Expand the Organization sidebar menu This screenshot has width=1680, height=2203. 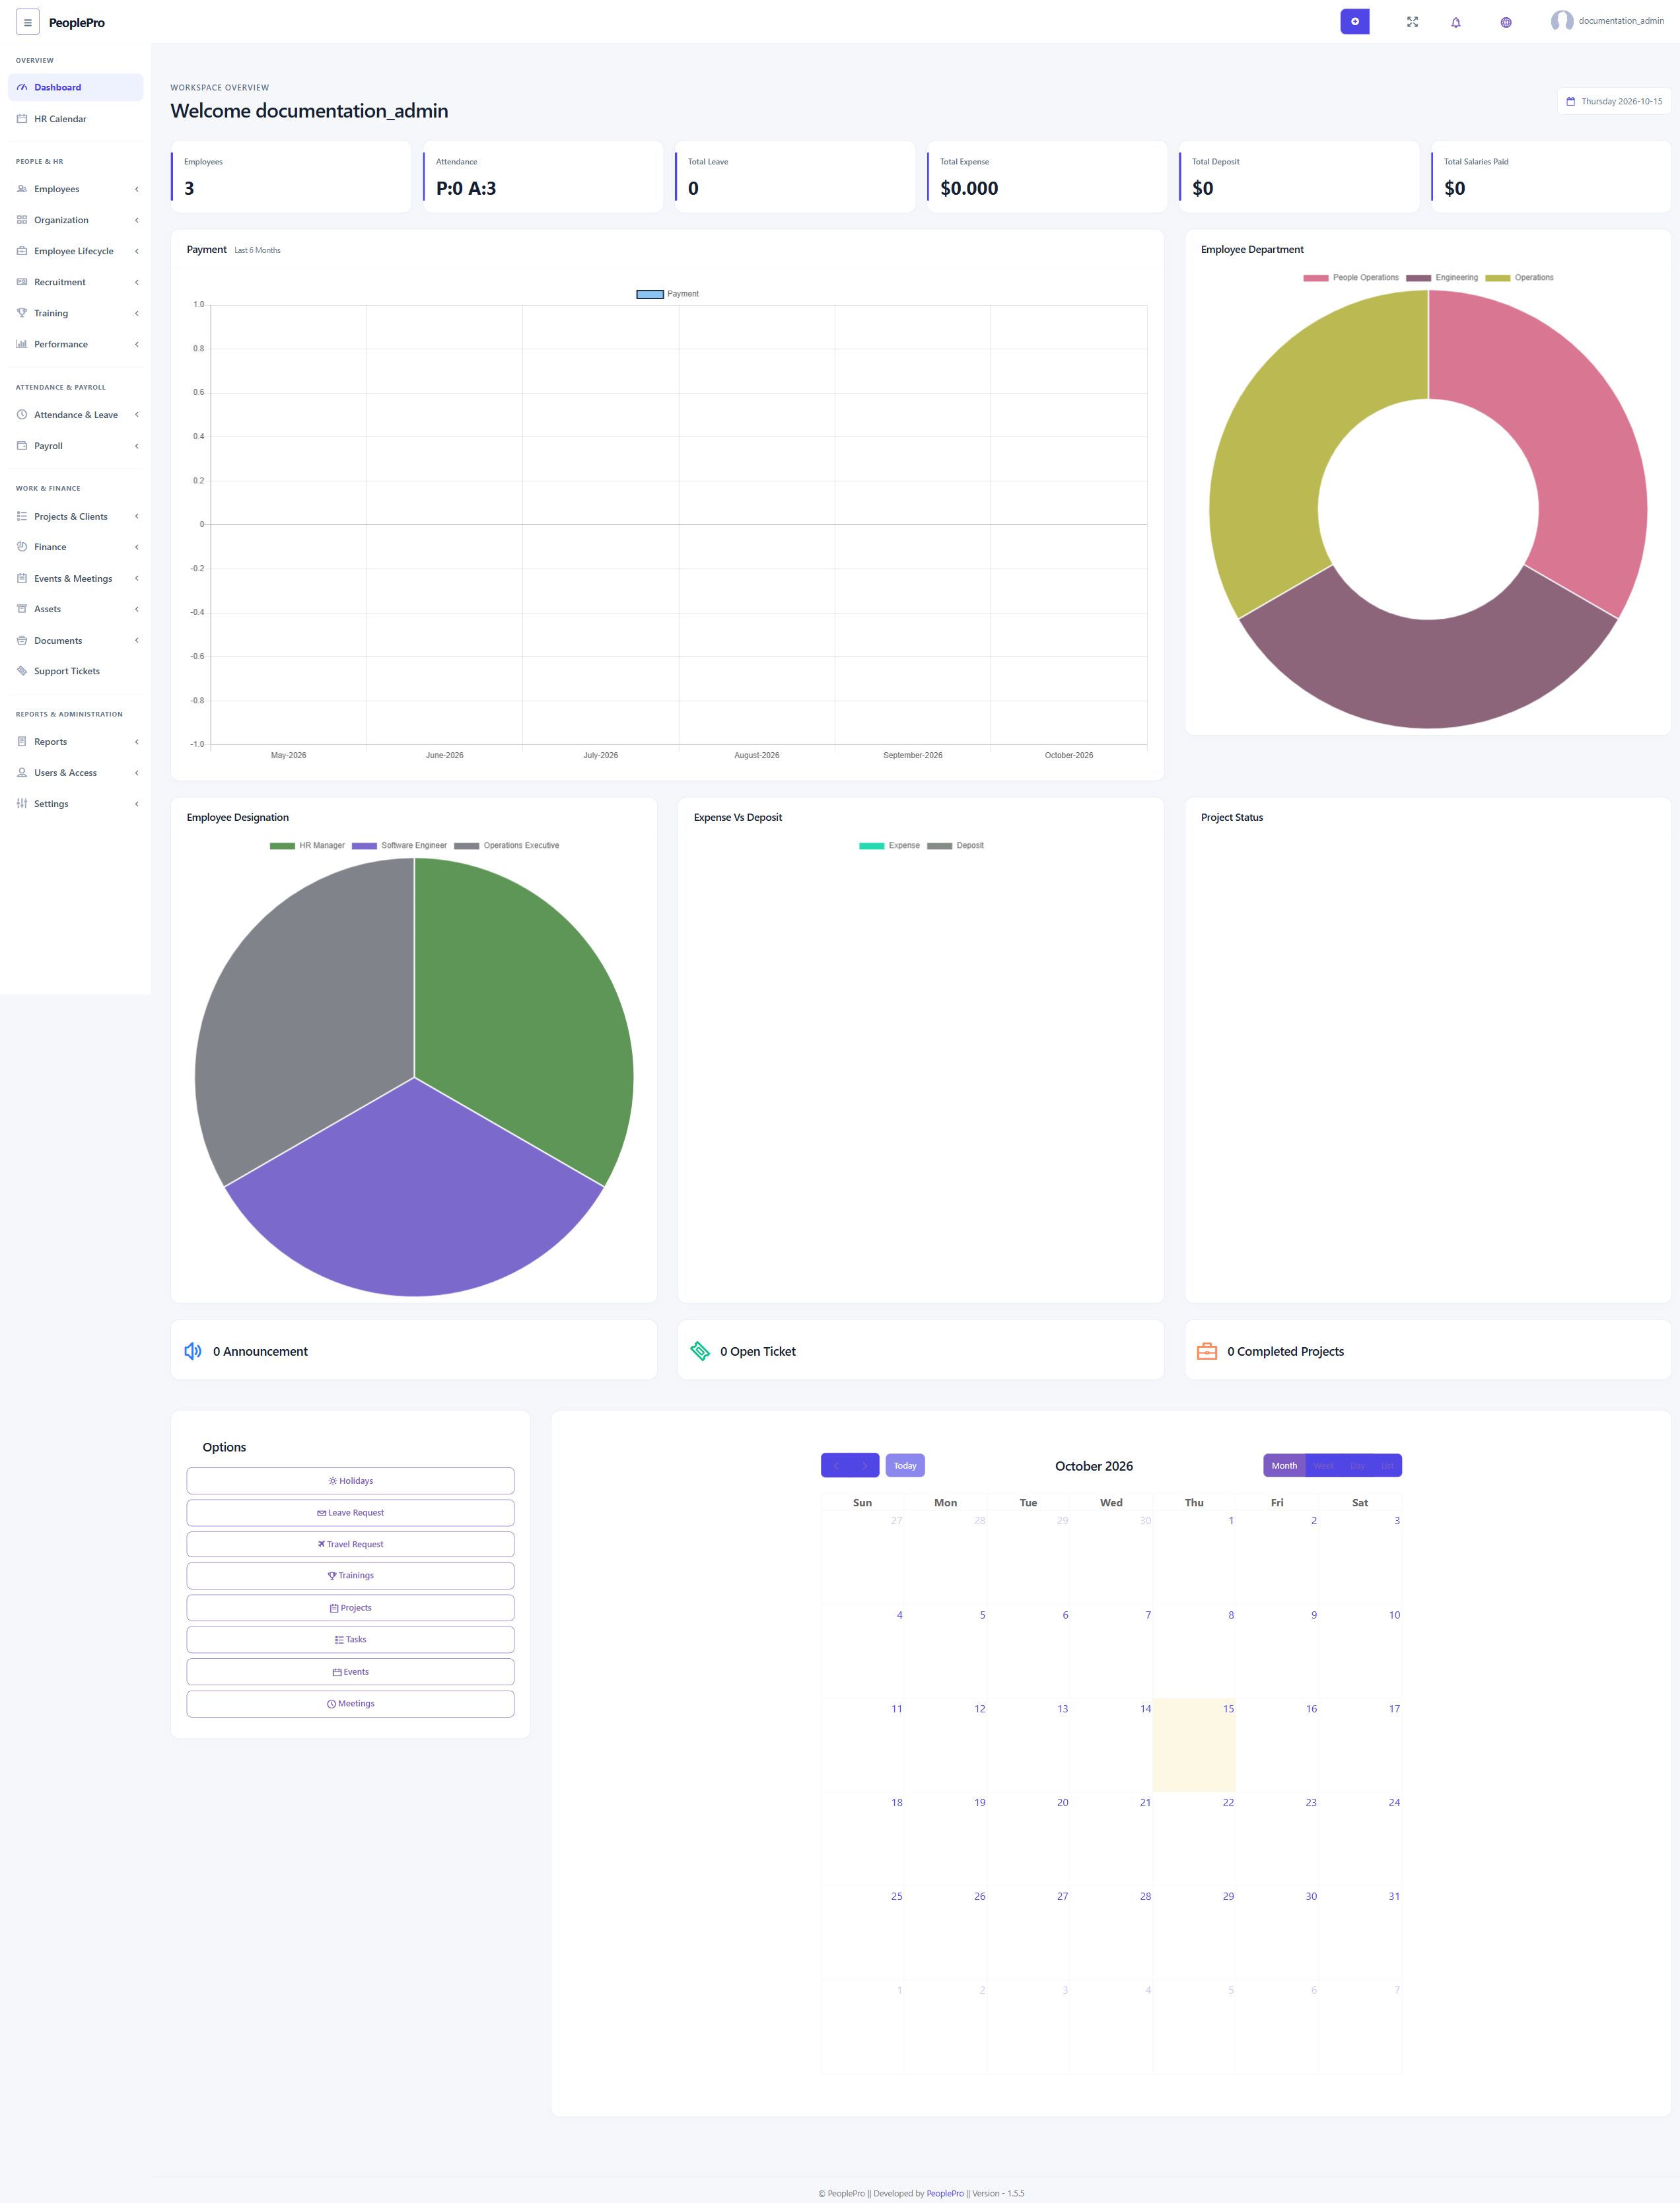click(x=76, y=220)
